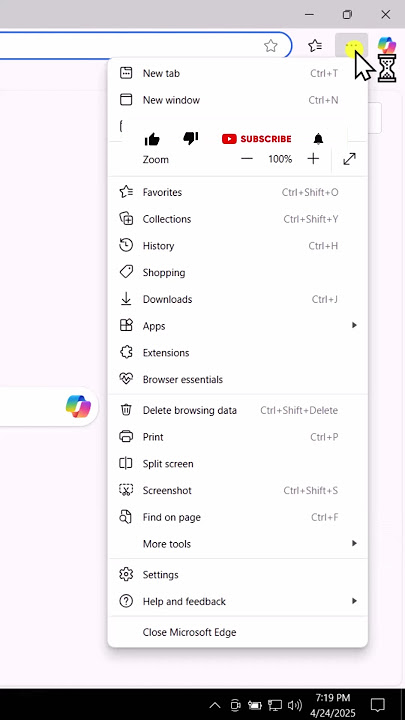Open Browser essentials
The width and height of the screenshot is (405, 720).
click(237, 379)
